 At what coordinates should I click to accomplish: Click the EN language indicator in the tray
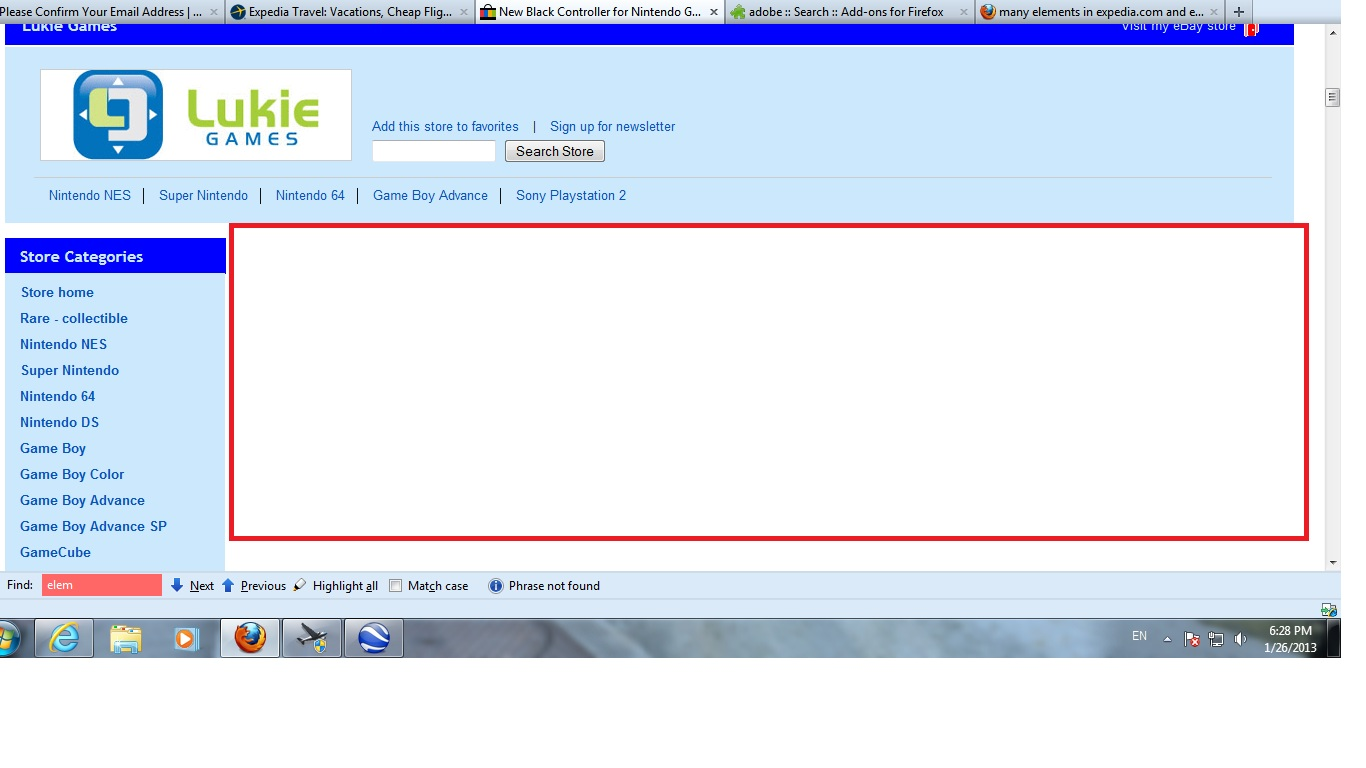(x=1139, y=636)
